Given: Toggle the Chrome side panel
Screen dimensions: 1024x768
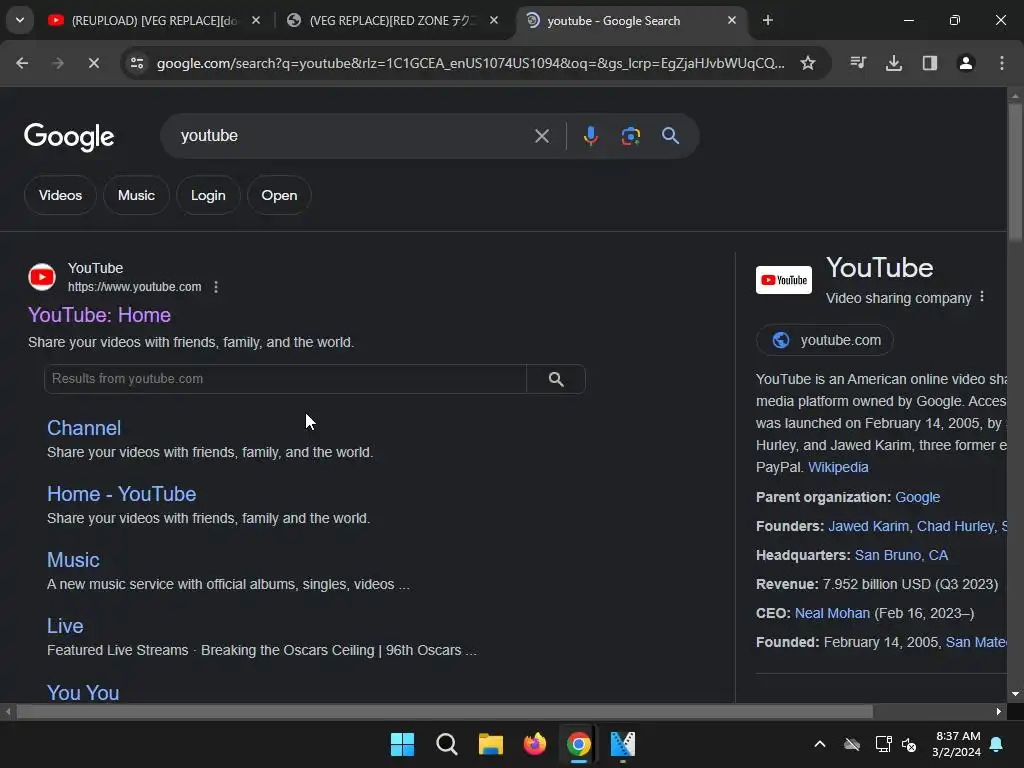Looking at the screenshot, I should pyautogui.click(x=930, y=63).
